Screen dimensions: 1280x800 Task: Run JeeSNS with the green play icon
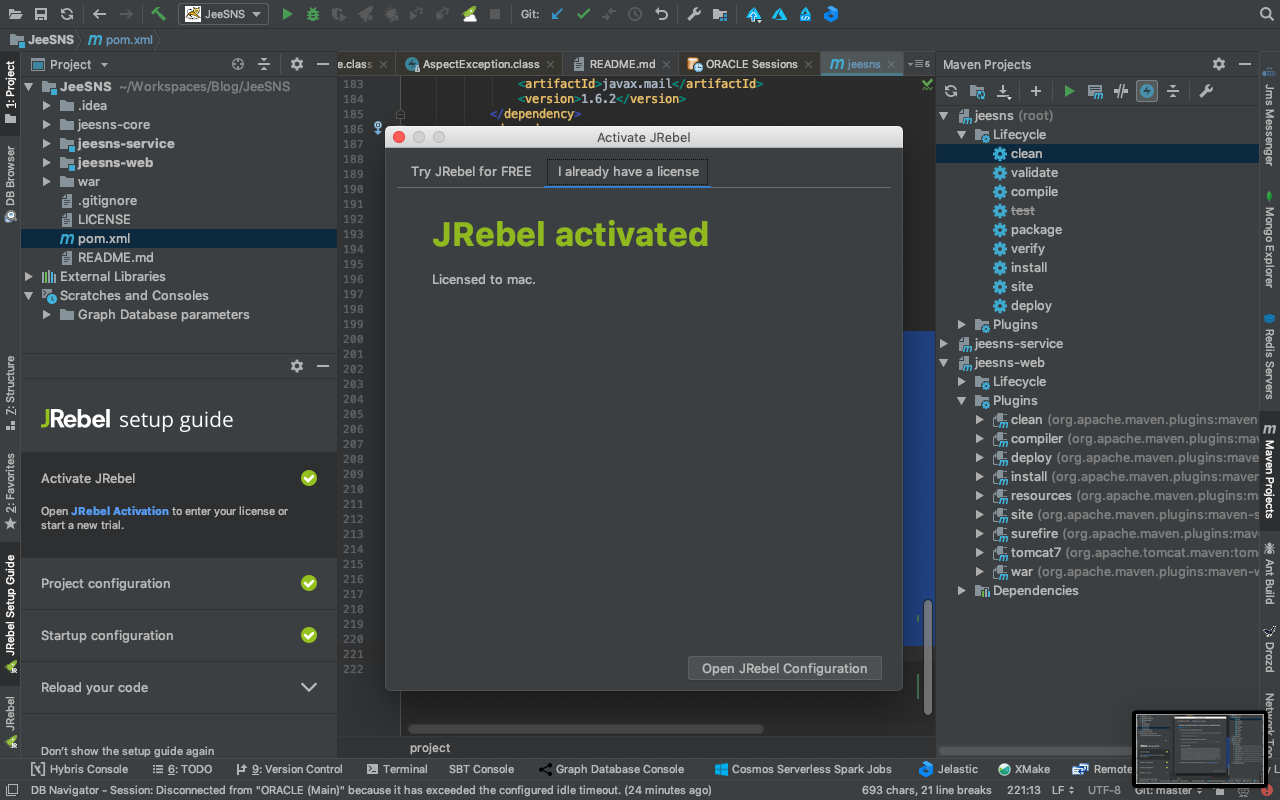287,14
